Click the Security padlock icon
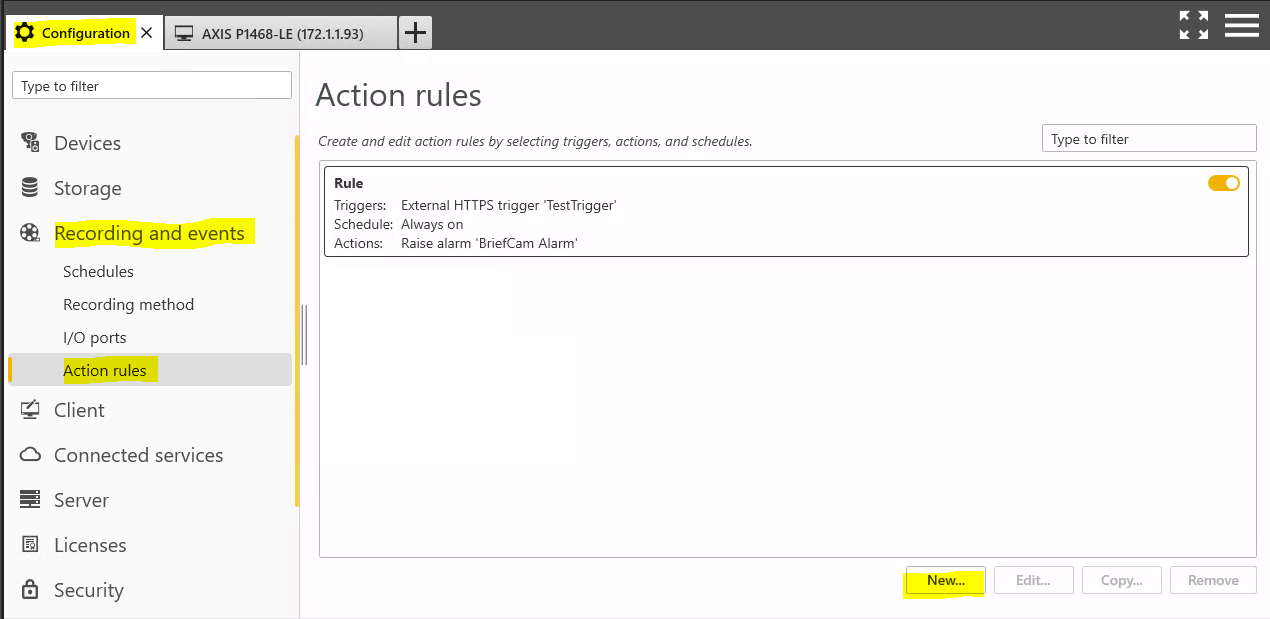 [30, 589]
